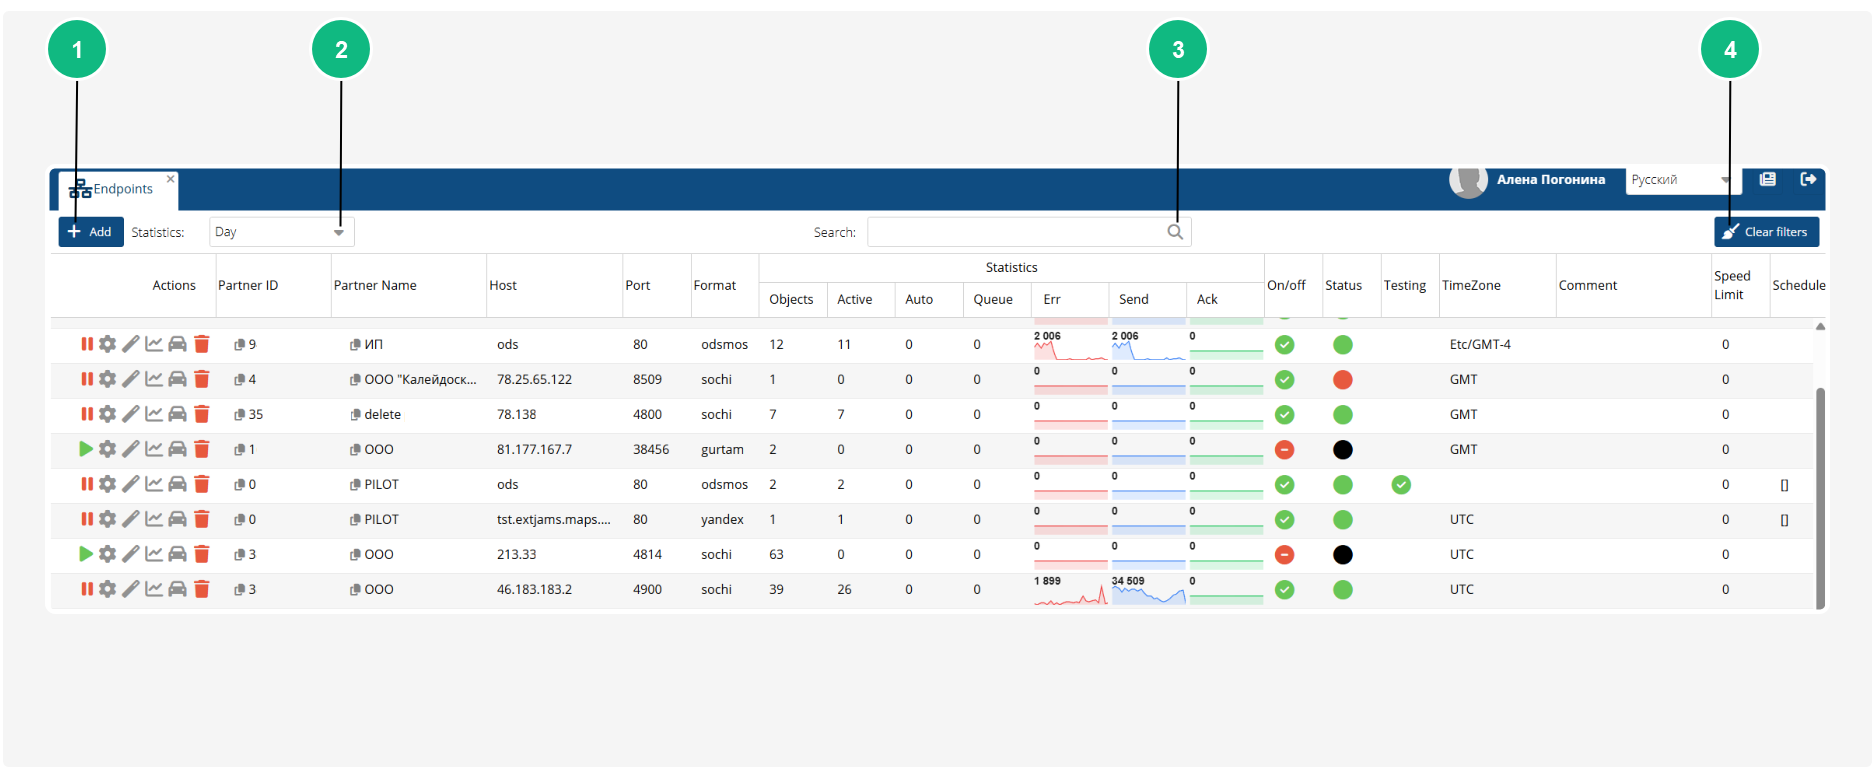Delete endpoint with host 78.25.65.122
Viewport: 1875px width, 770px height.
pyautogui.click(x=202, y=379)
